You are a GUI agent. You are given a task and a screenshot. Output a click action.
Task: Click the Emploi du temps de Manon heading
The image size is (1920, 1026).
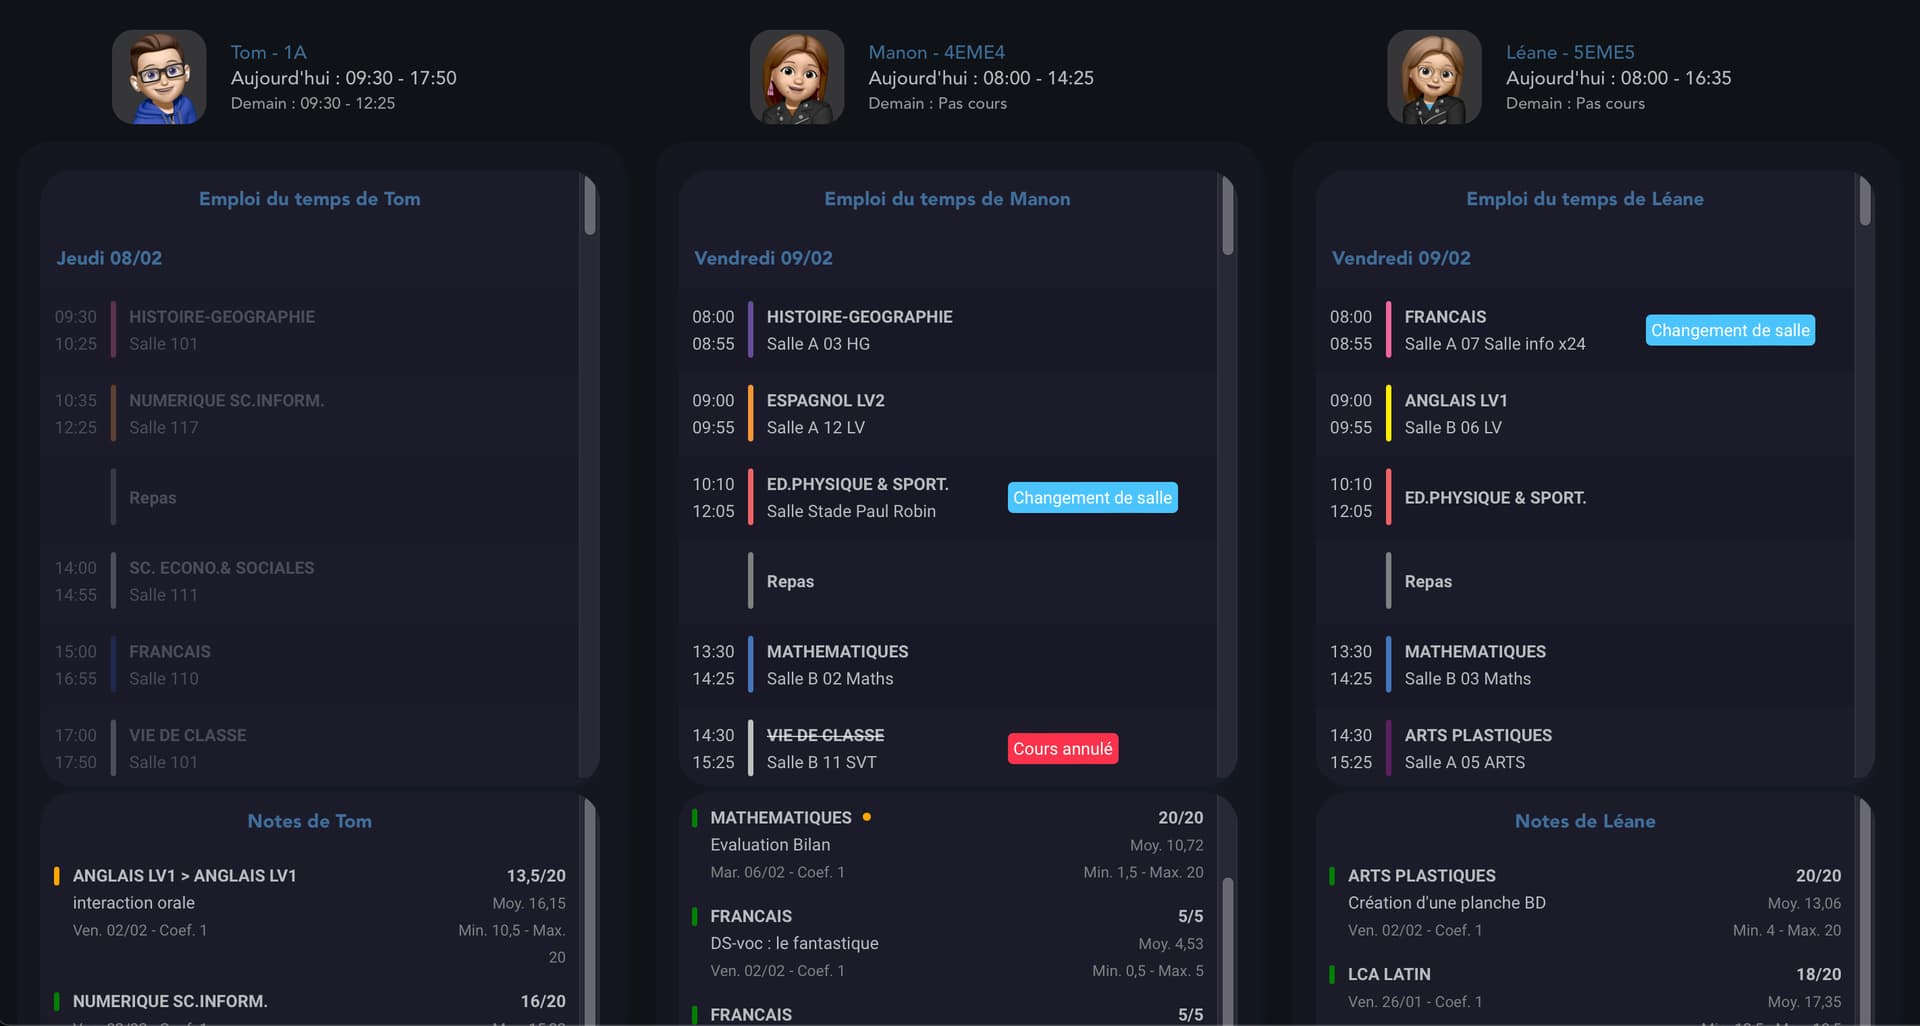(x=947, y=199)
